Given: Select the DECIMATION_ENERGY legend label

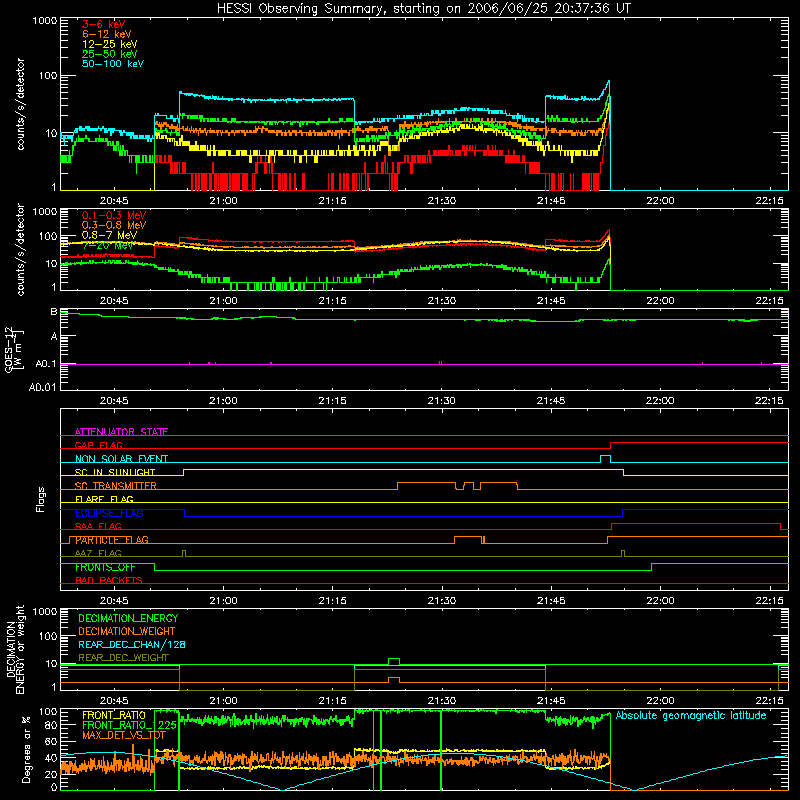Looking at the screenshot, I should (128, 618).
